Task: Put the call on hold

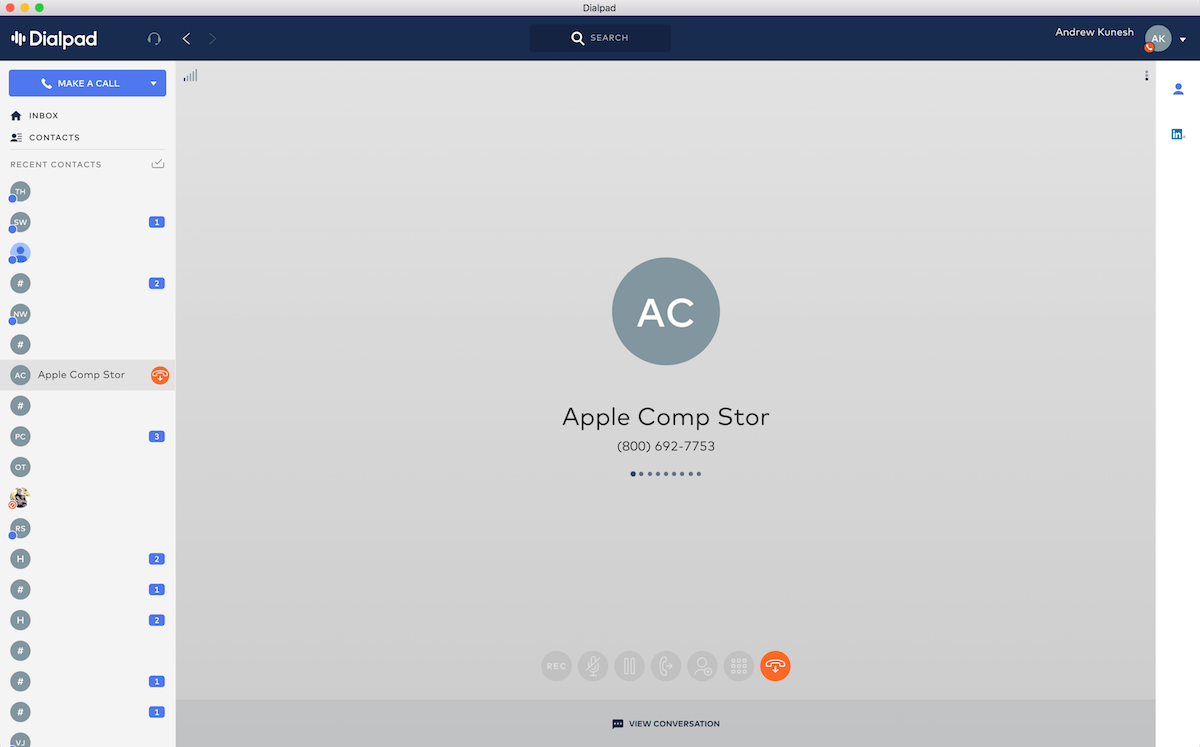Action: [x=629, y=666]
